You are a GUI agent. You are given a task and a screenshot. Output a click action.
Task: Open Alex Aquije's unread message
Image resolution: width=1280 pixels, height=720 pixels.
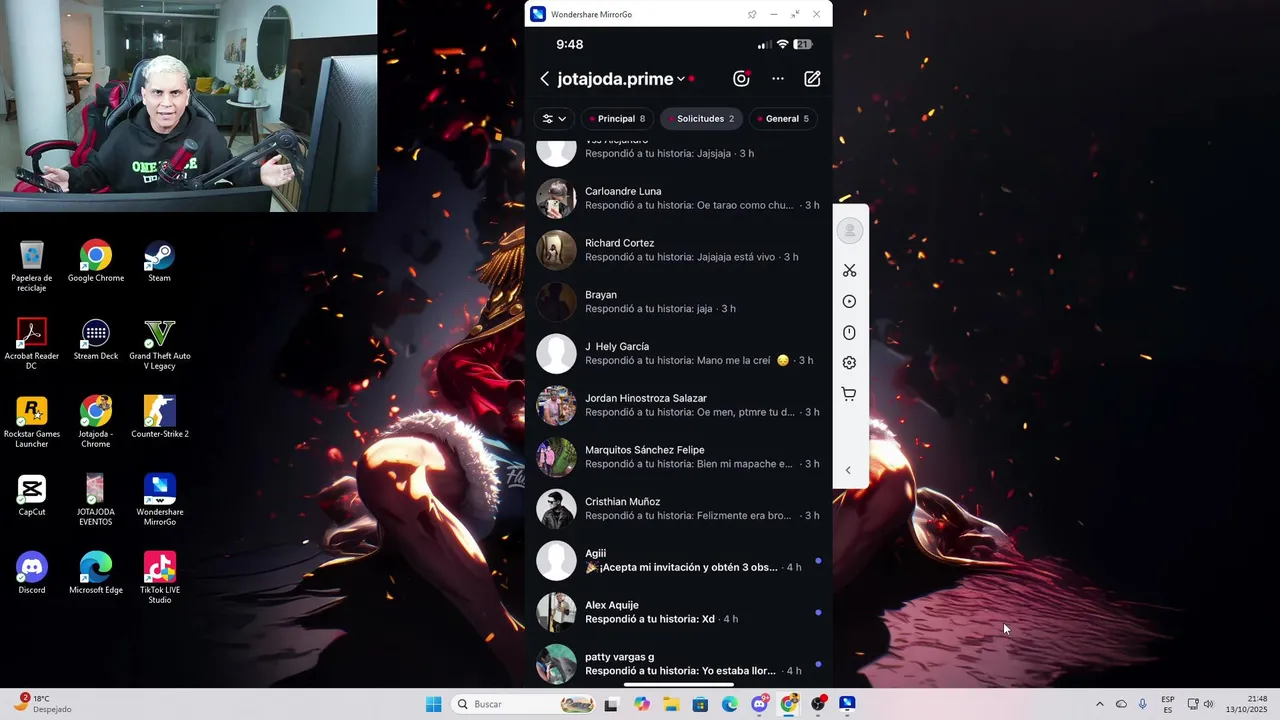pos(678,612)
